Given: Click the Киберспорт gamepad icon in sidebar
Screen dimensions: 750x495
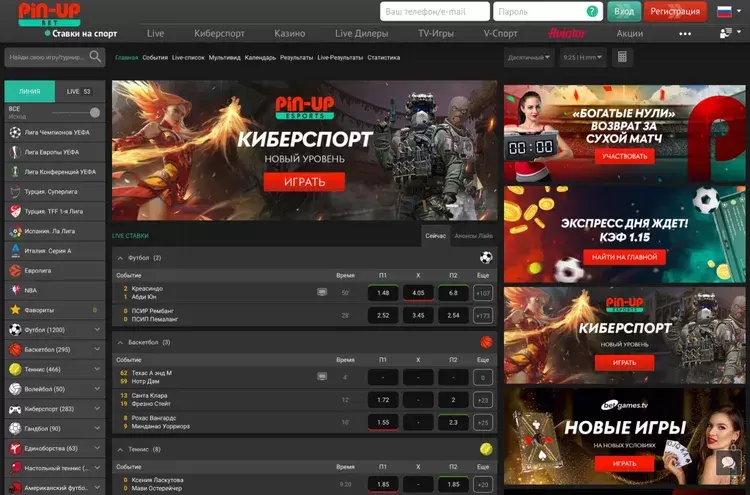Looking at the screenshot, I should coord(15,409).
